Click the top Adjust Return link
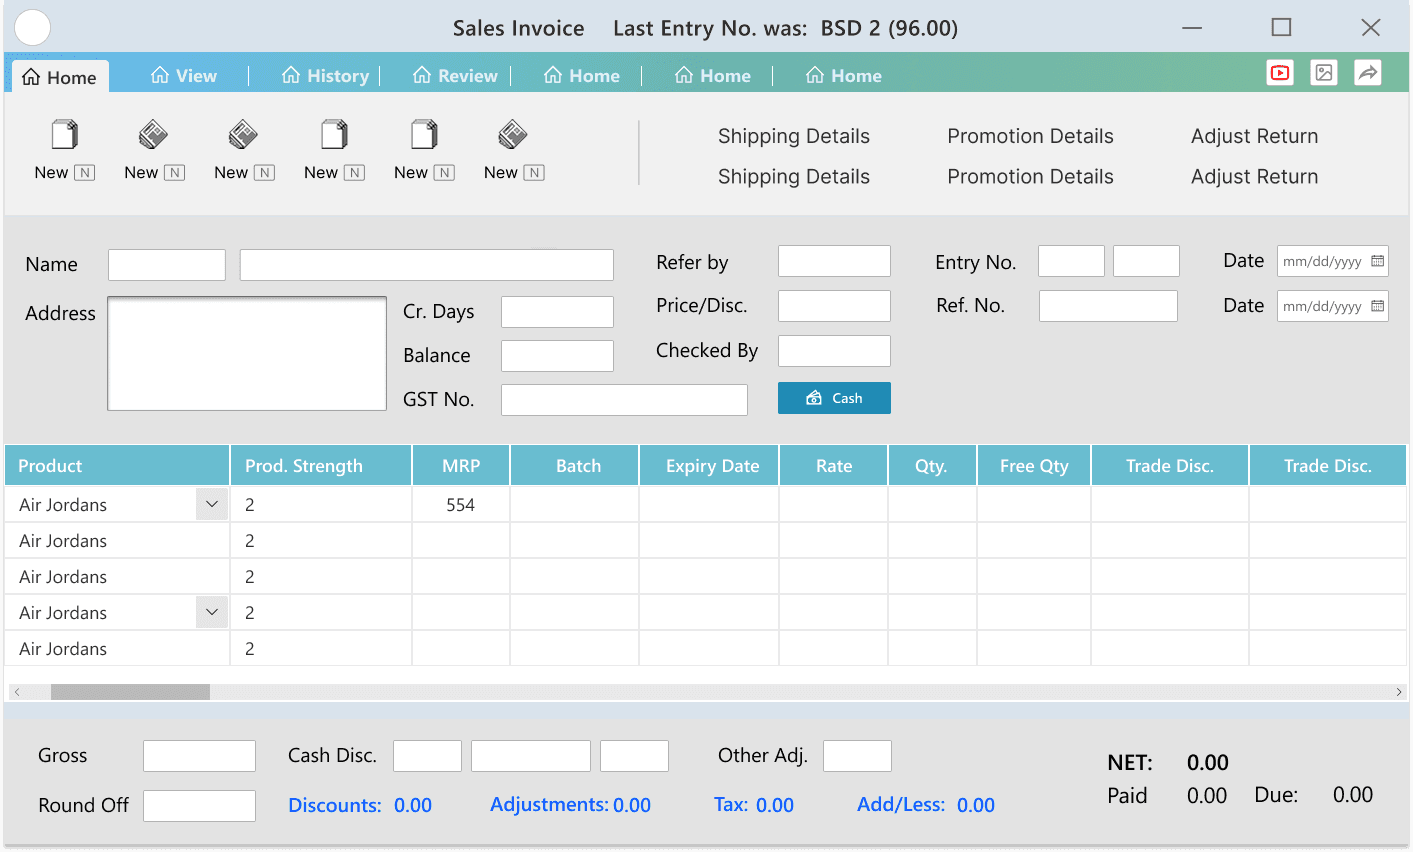The height and width of the screenshot is (852, 1413). tap(1254, 136)
